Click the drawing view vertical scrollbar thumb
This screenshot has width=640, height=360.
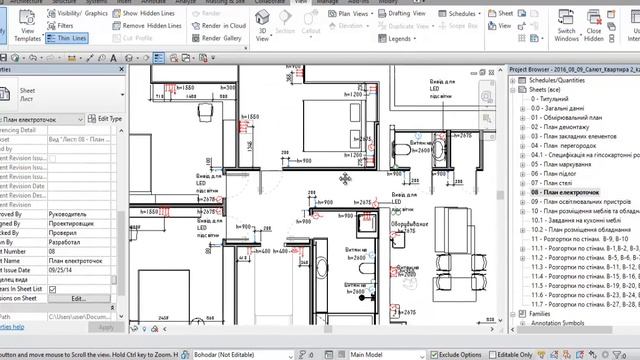pos(500,195)
